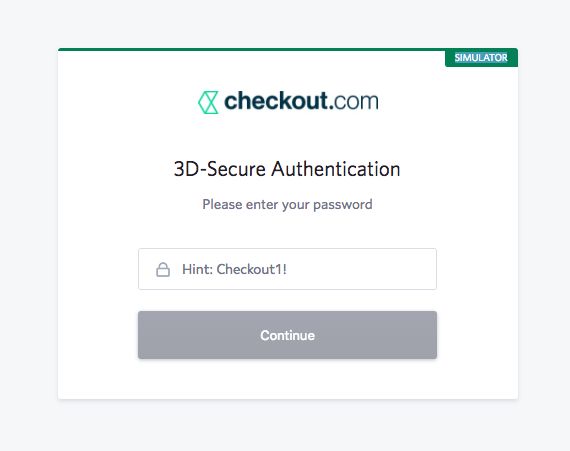Click empty right side of password field

click(364, 269)
